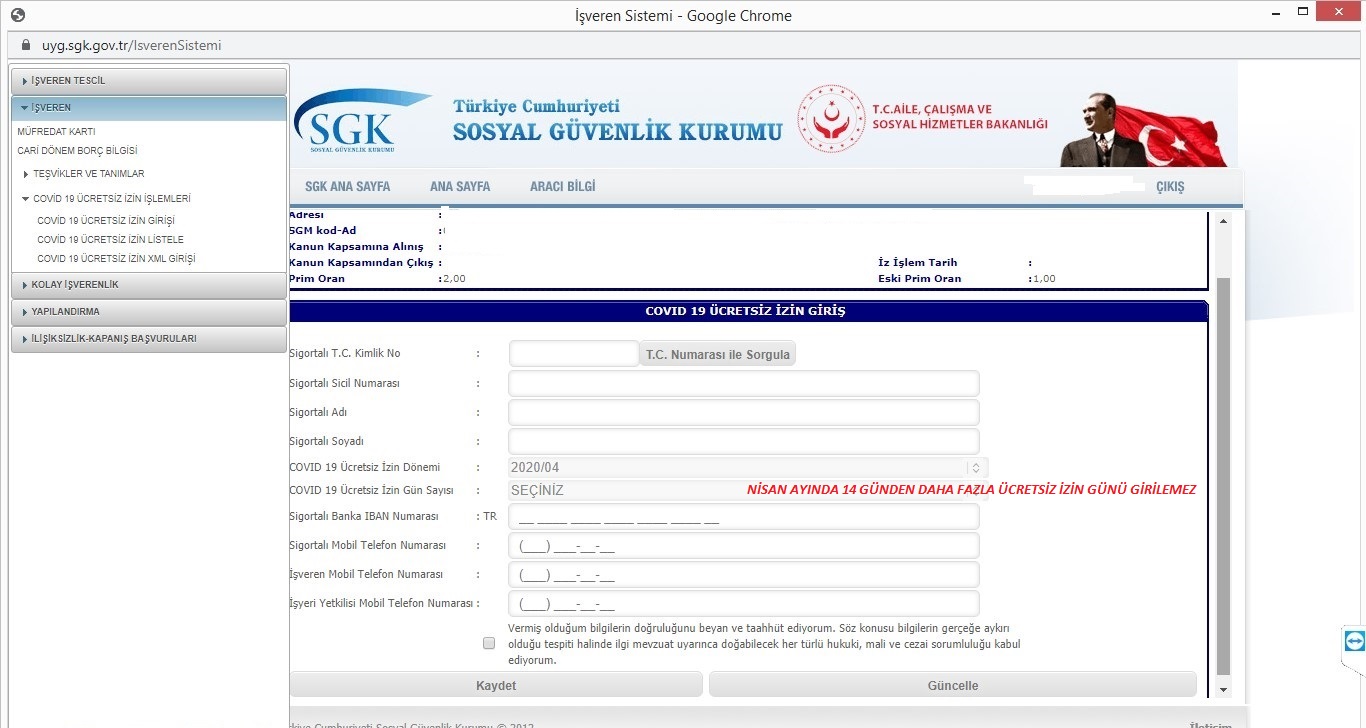This screenshot has width=1366, height=728.
Task: Expand the İşveren Tescil section
Action: pos(149,80)
